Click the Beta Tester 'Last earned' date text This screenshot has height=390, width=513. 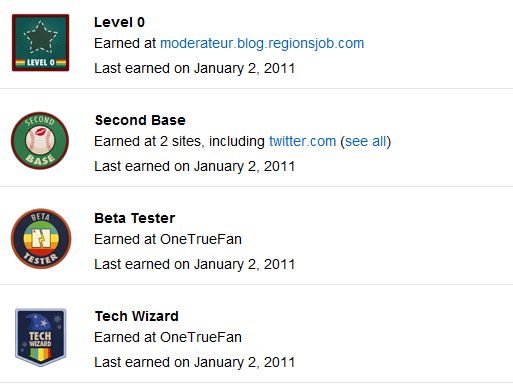(x=195, y=264)
